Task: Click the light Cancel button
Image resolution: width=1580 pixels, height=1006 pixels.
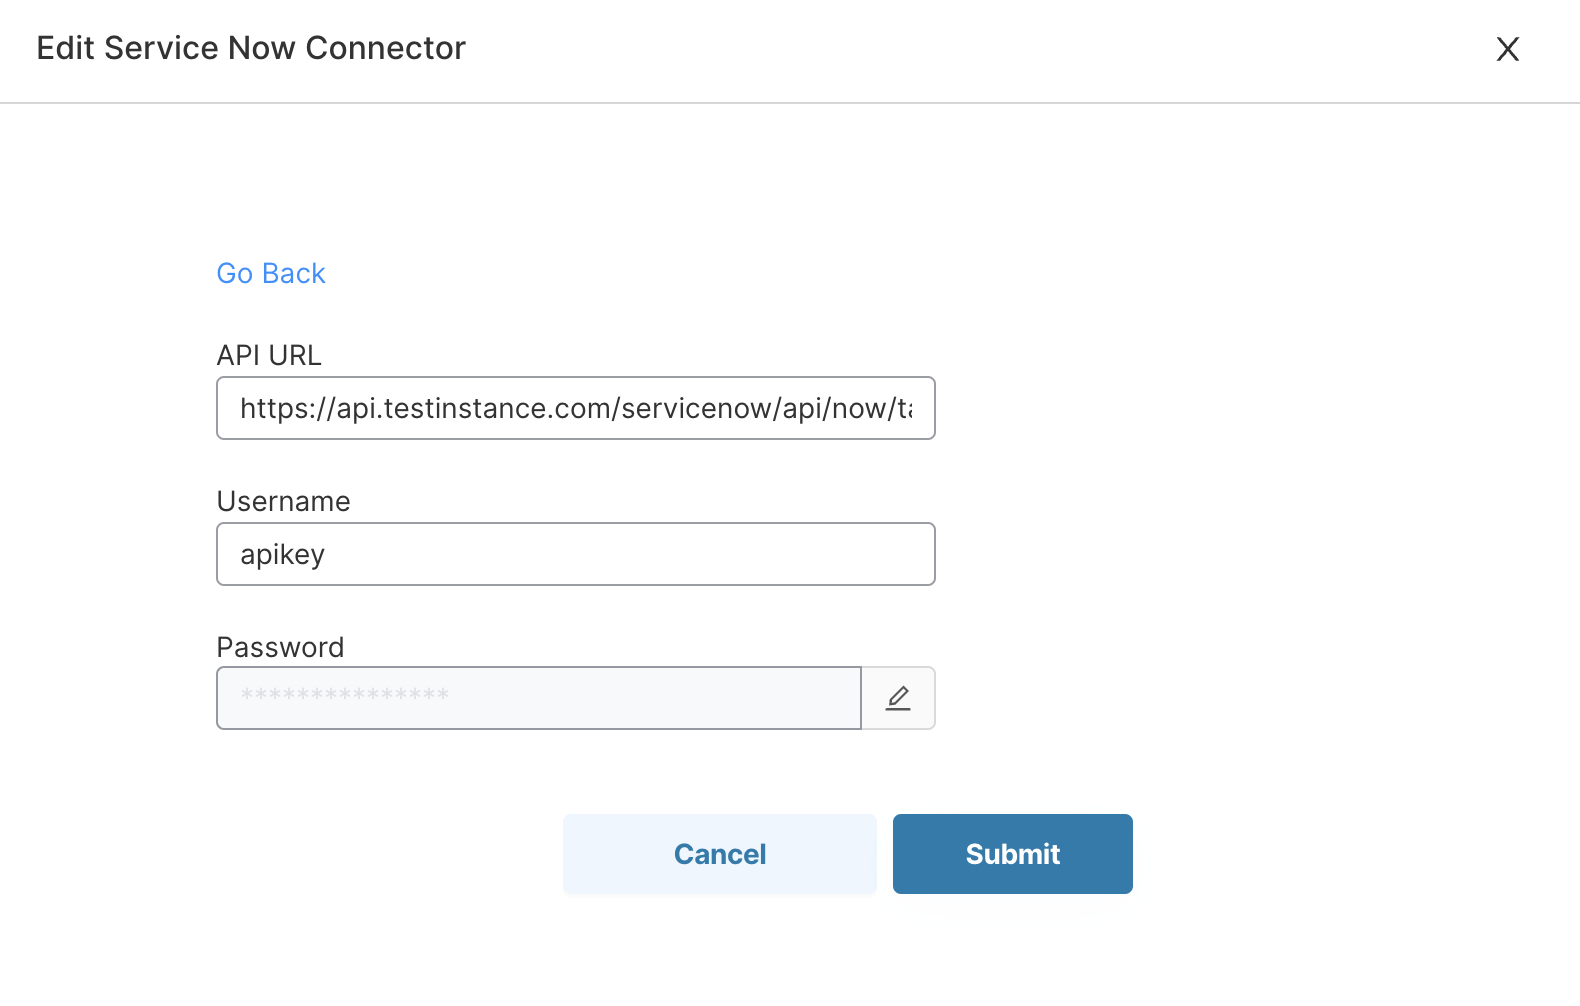Action: (720, 854)
